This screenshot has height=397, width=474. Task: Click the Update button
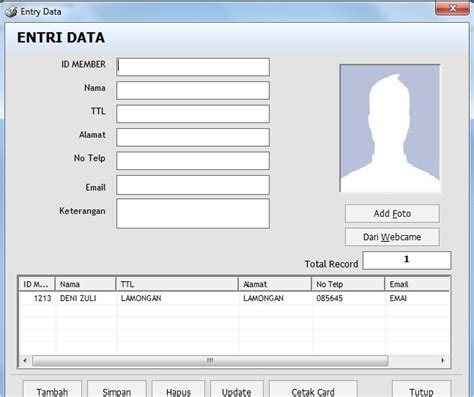[237, 390]
